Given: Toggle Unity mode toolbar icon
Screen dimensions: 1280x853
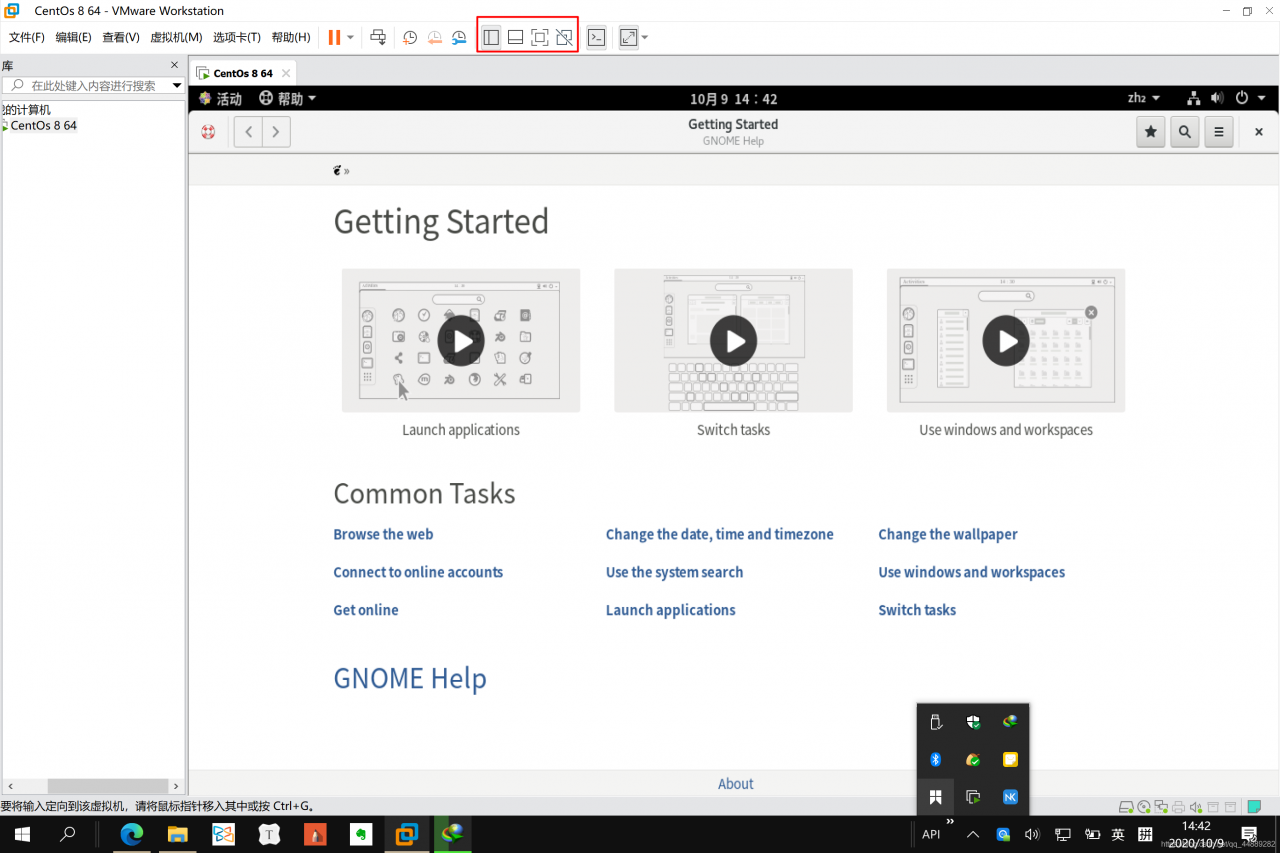Looking at the screenshot, I should click(x=564, y=37).
